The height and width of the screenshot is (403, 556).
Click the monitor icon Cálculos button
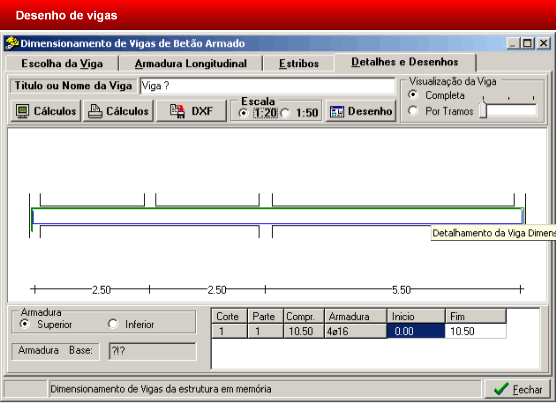coord(46,111)
